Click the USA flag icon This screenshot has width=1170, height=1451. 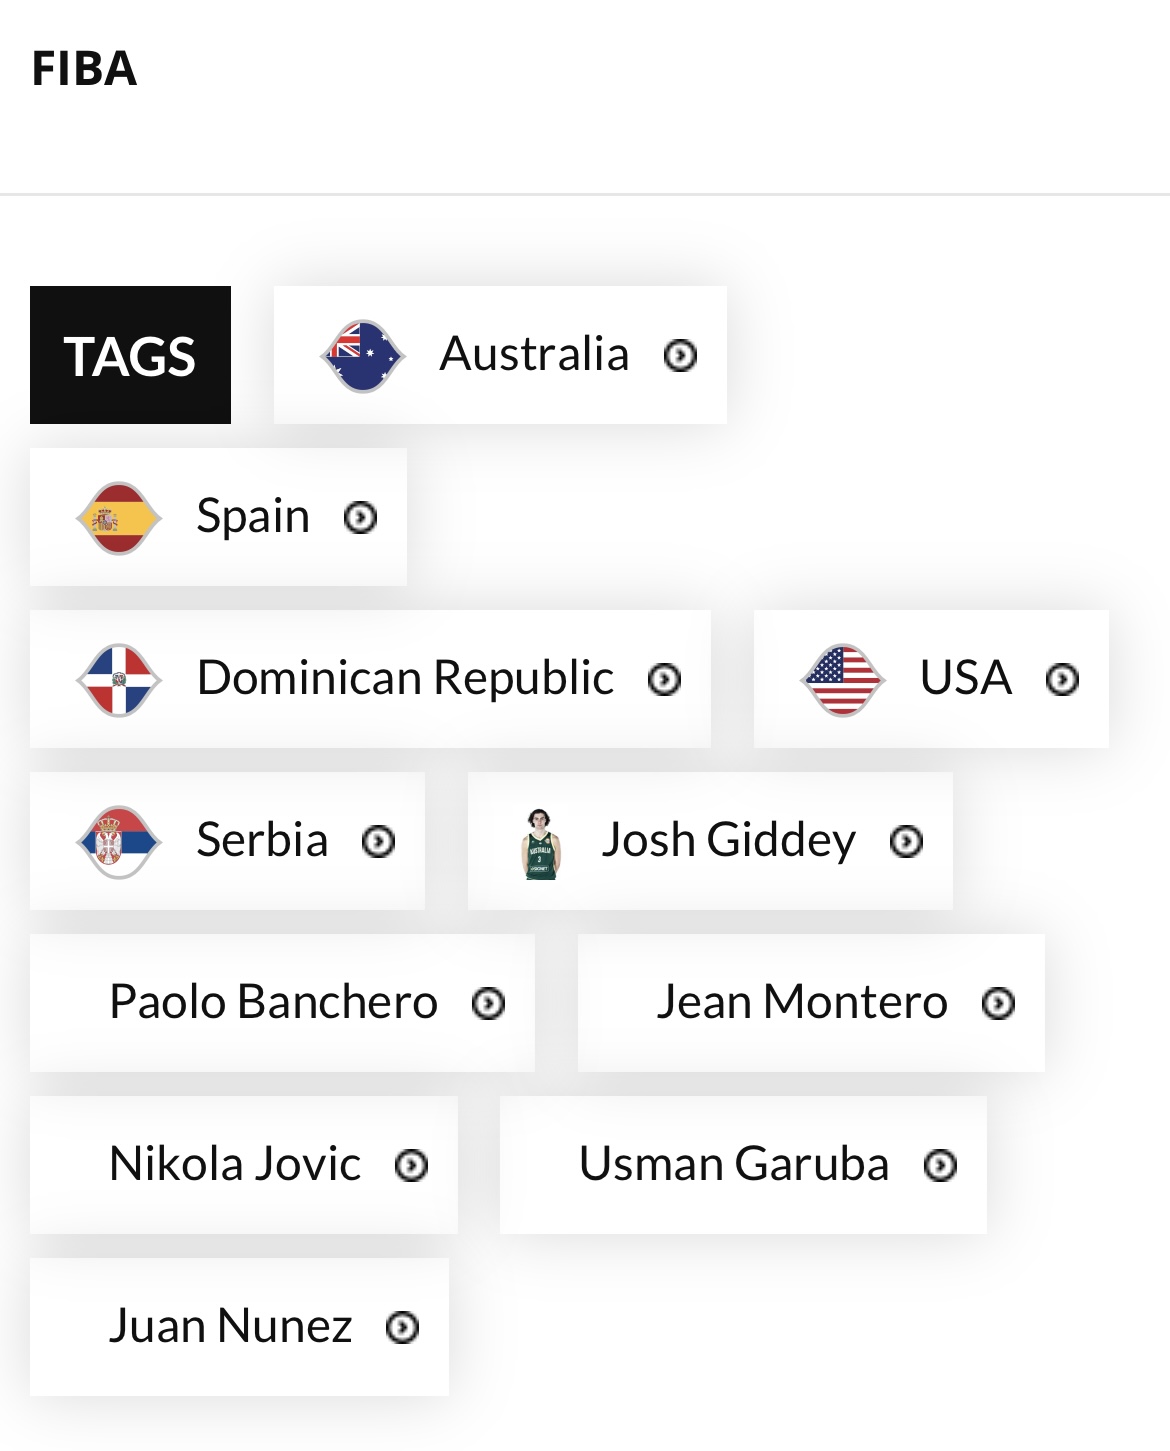(843, 680)
